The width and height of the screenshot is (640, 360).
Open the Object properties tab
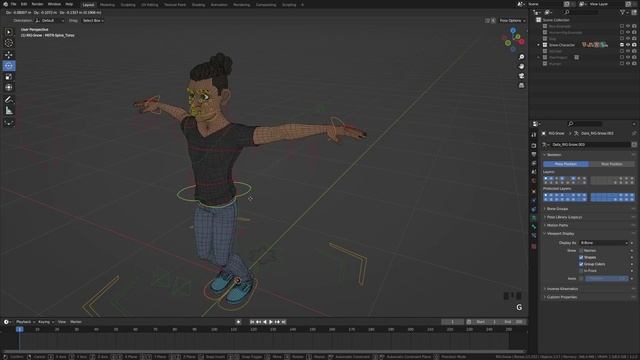(x=533, y=191)
